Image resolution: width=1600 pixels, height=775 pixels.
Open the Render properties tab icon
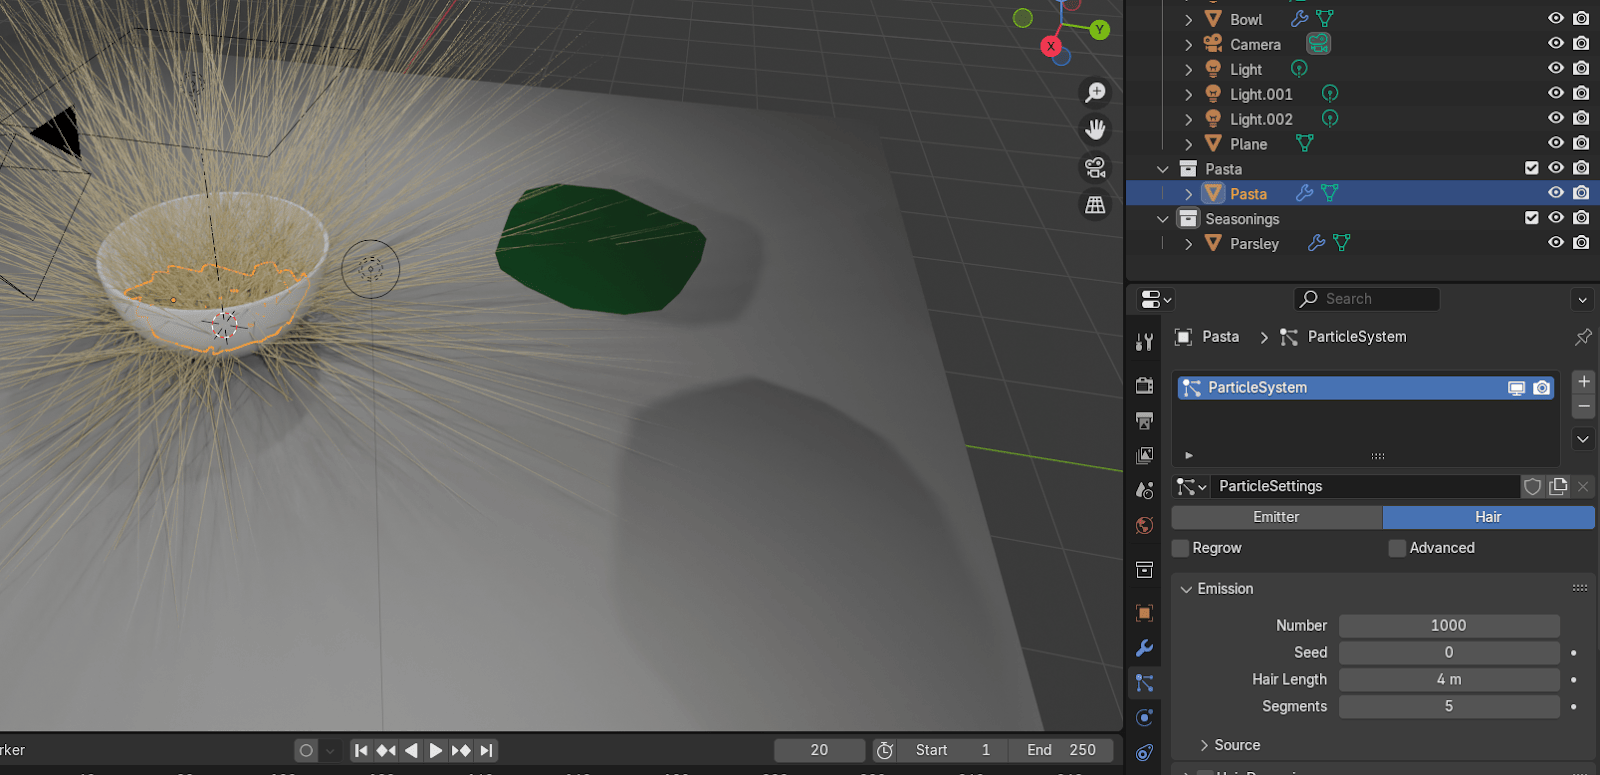point(1145,386)
